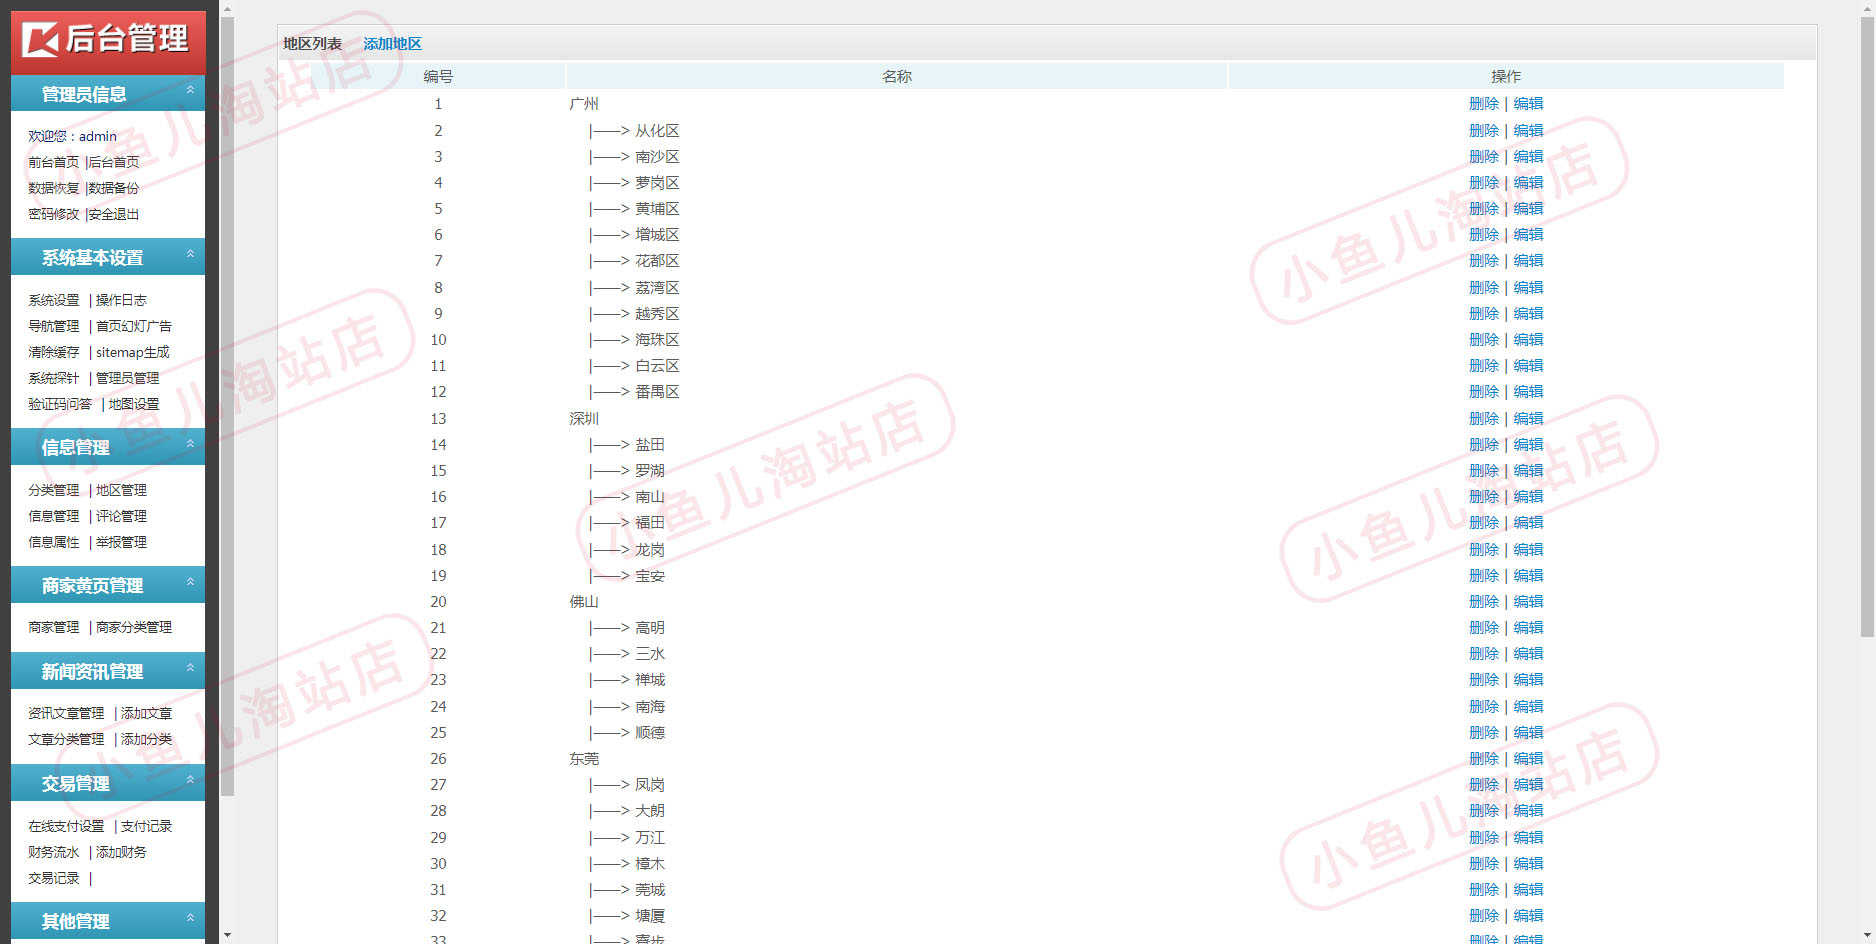Open 验证码问答 link
This screenshot has width=1876, height=944.
(x=60, y=404)
